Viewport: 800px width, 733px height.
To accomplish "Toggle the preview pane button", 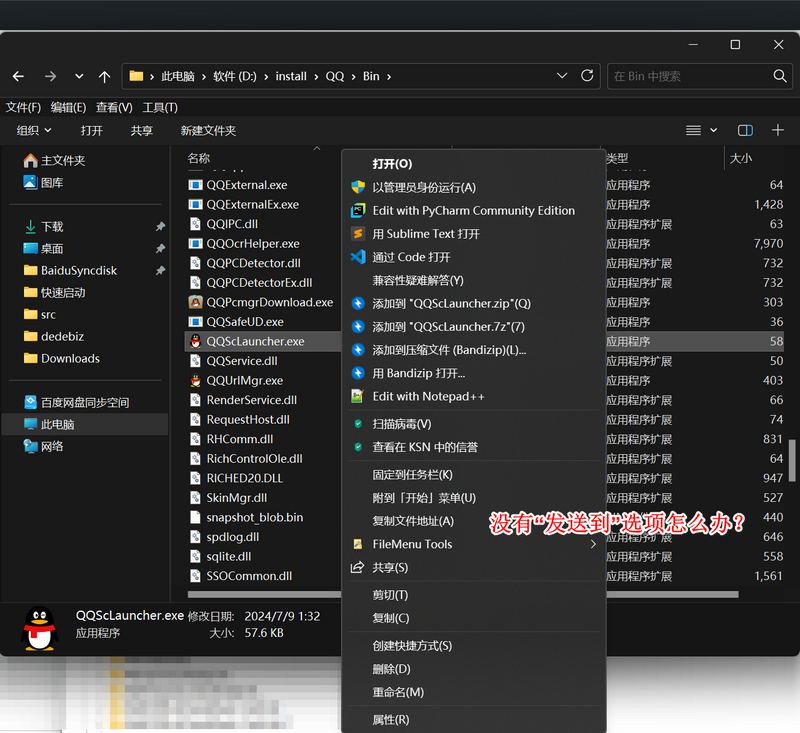I will click(x=745, y=131).
